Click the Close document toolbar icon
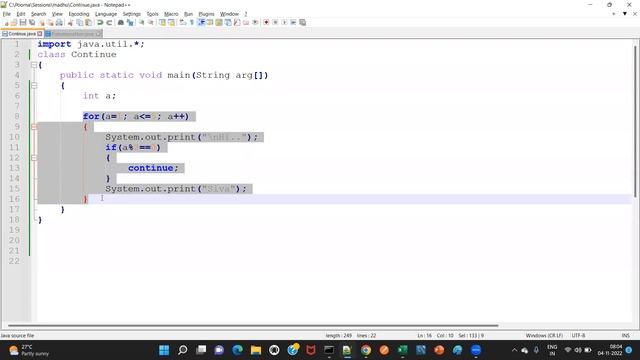The width and height of the screenshot is (640, 360). (x=41, y=23)
